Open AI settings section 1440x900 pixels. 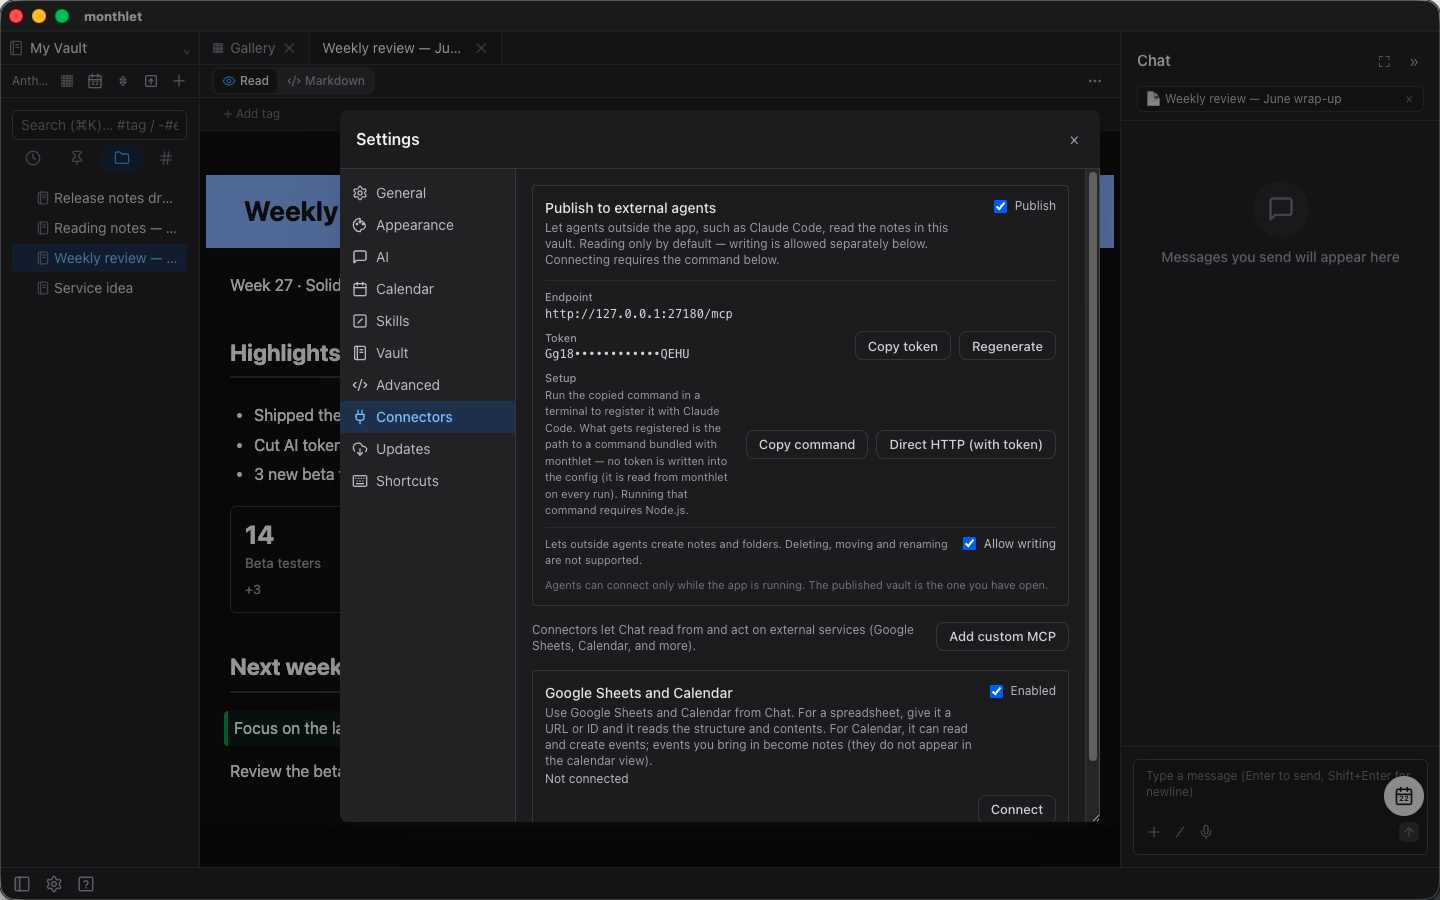tap(428, 257)
